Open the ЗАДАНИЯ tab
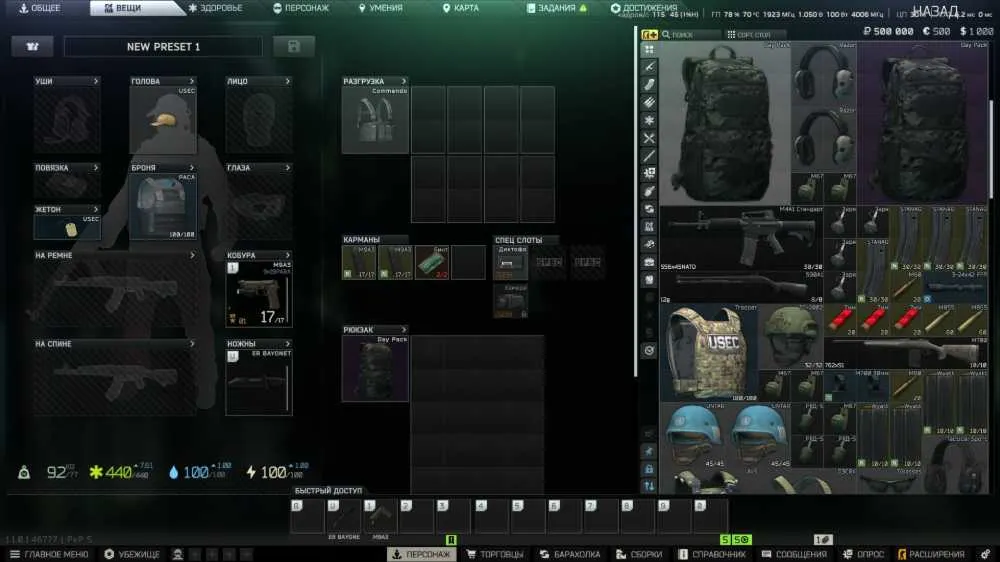This screenshot has width=1000, height=562. click(x=556, y=8)
